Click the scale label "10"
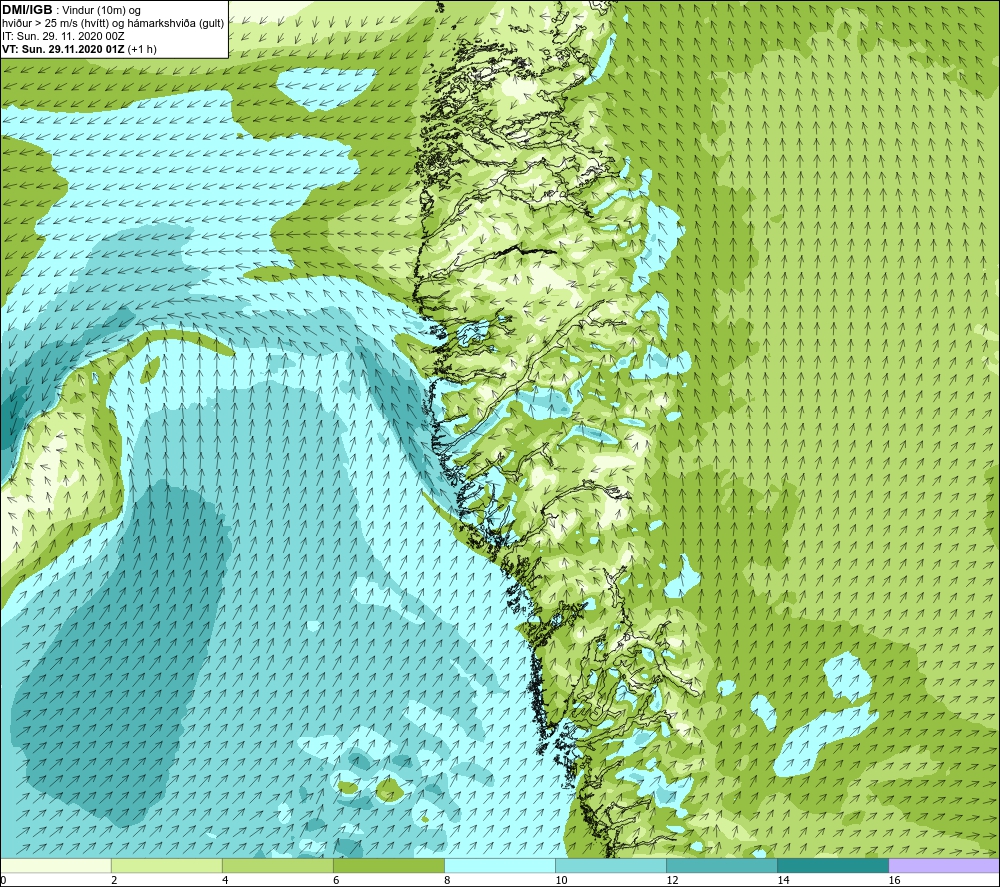The width and height of the screenshot is (1000, 887). tap(561, 881)
